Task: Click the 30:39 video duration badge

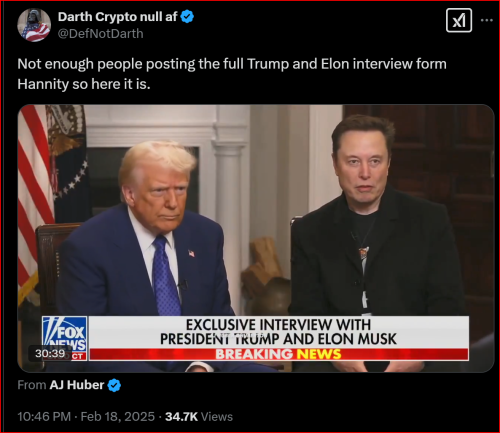Action: (x=50, y=353)
